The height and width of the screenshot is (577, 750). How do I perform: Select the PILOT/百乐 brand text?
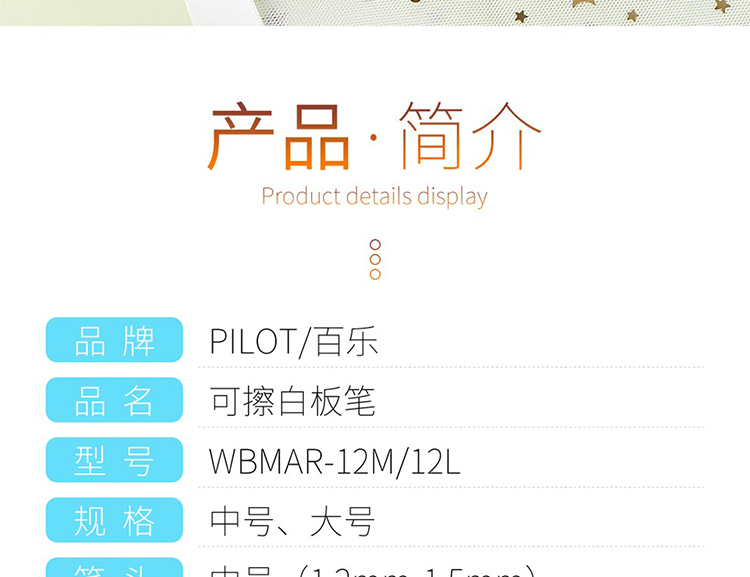click(x=294, y=342)
